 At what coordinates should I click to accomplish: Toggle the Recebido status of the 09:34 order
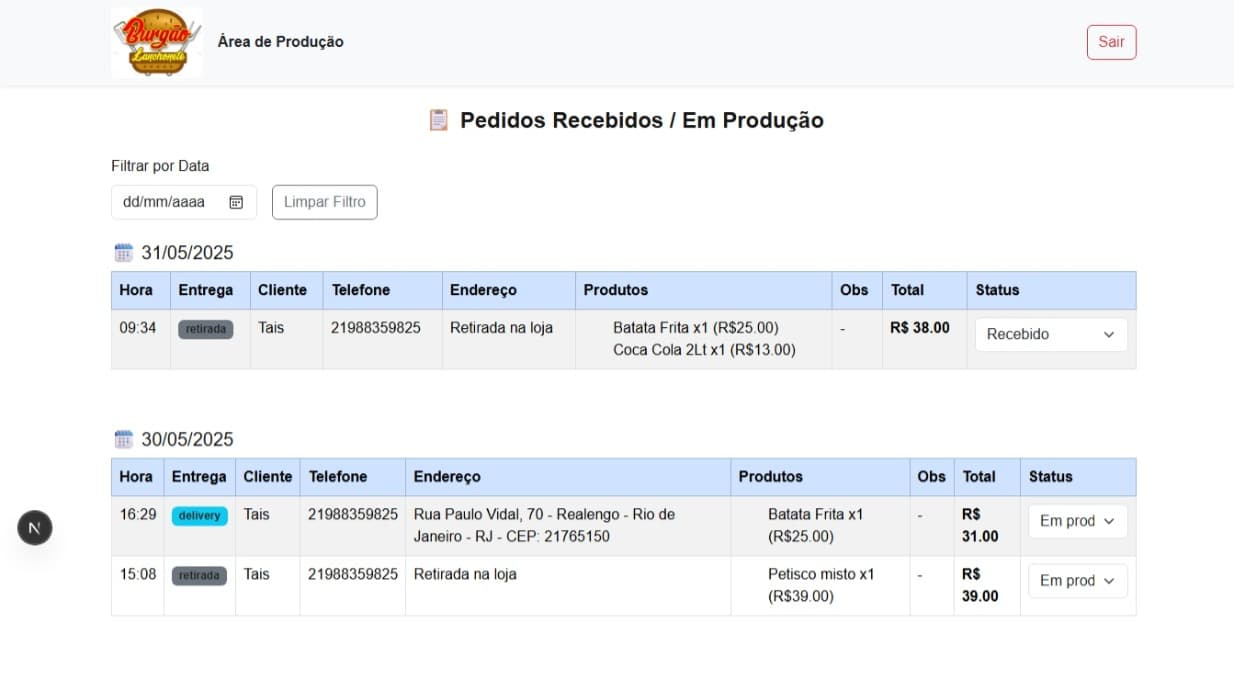[1050, 334]
